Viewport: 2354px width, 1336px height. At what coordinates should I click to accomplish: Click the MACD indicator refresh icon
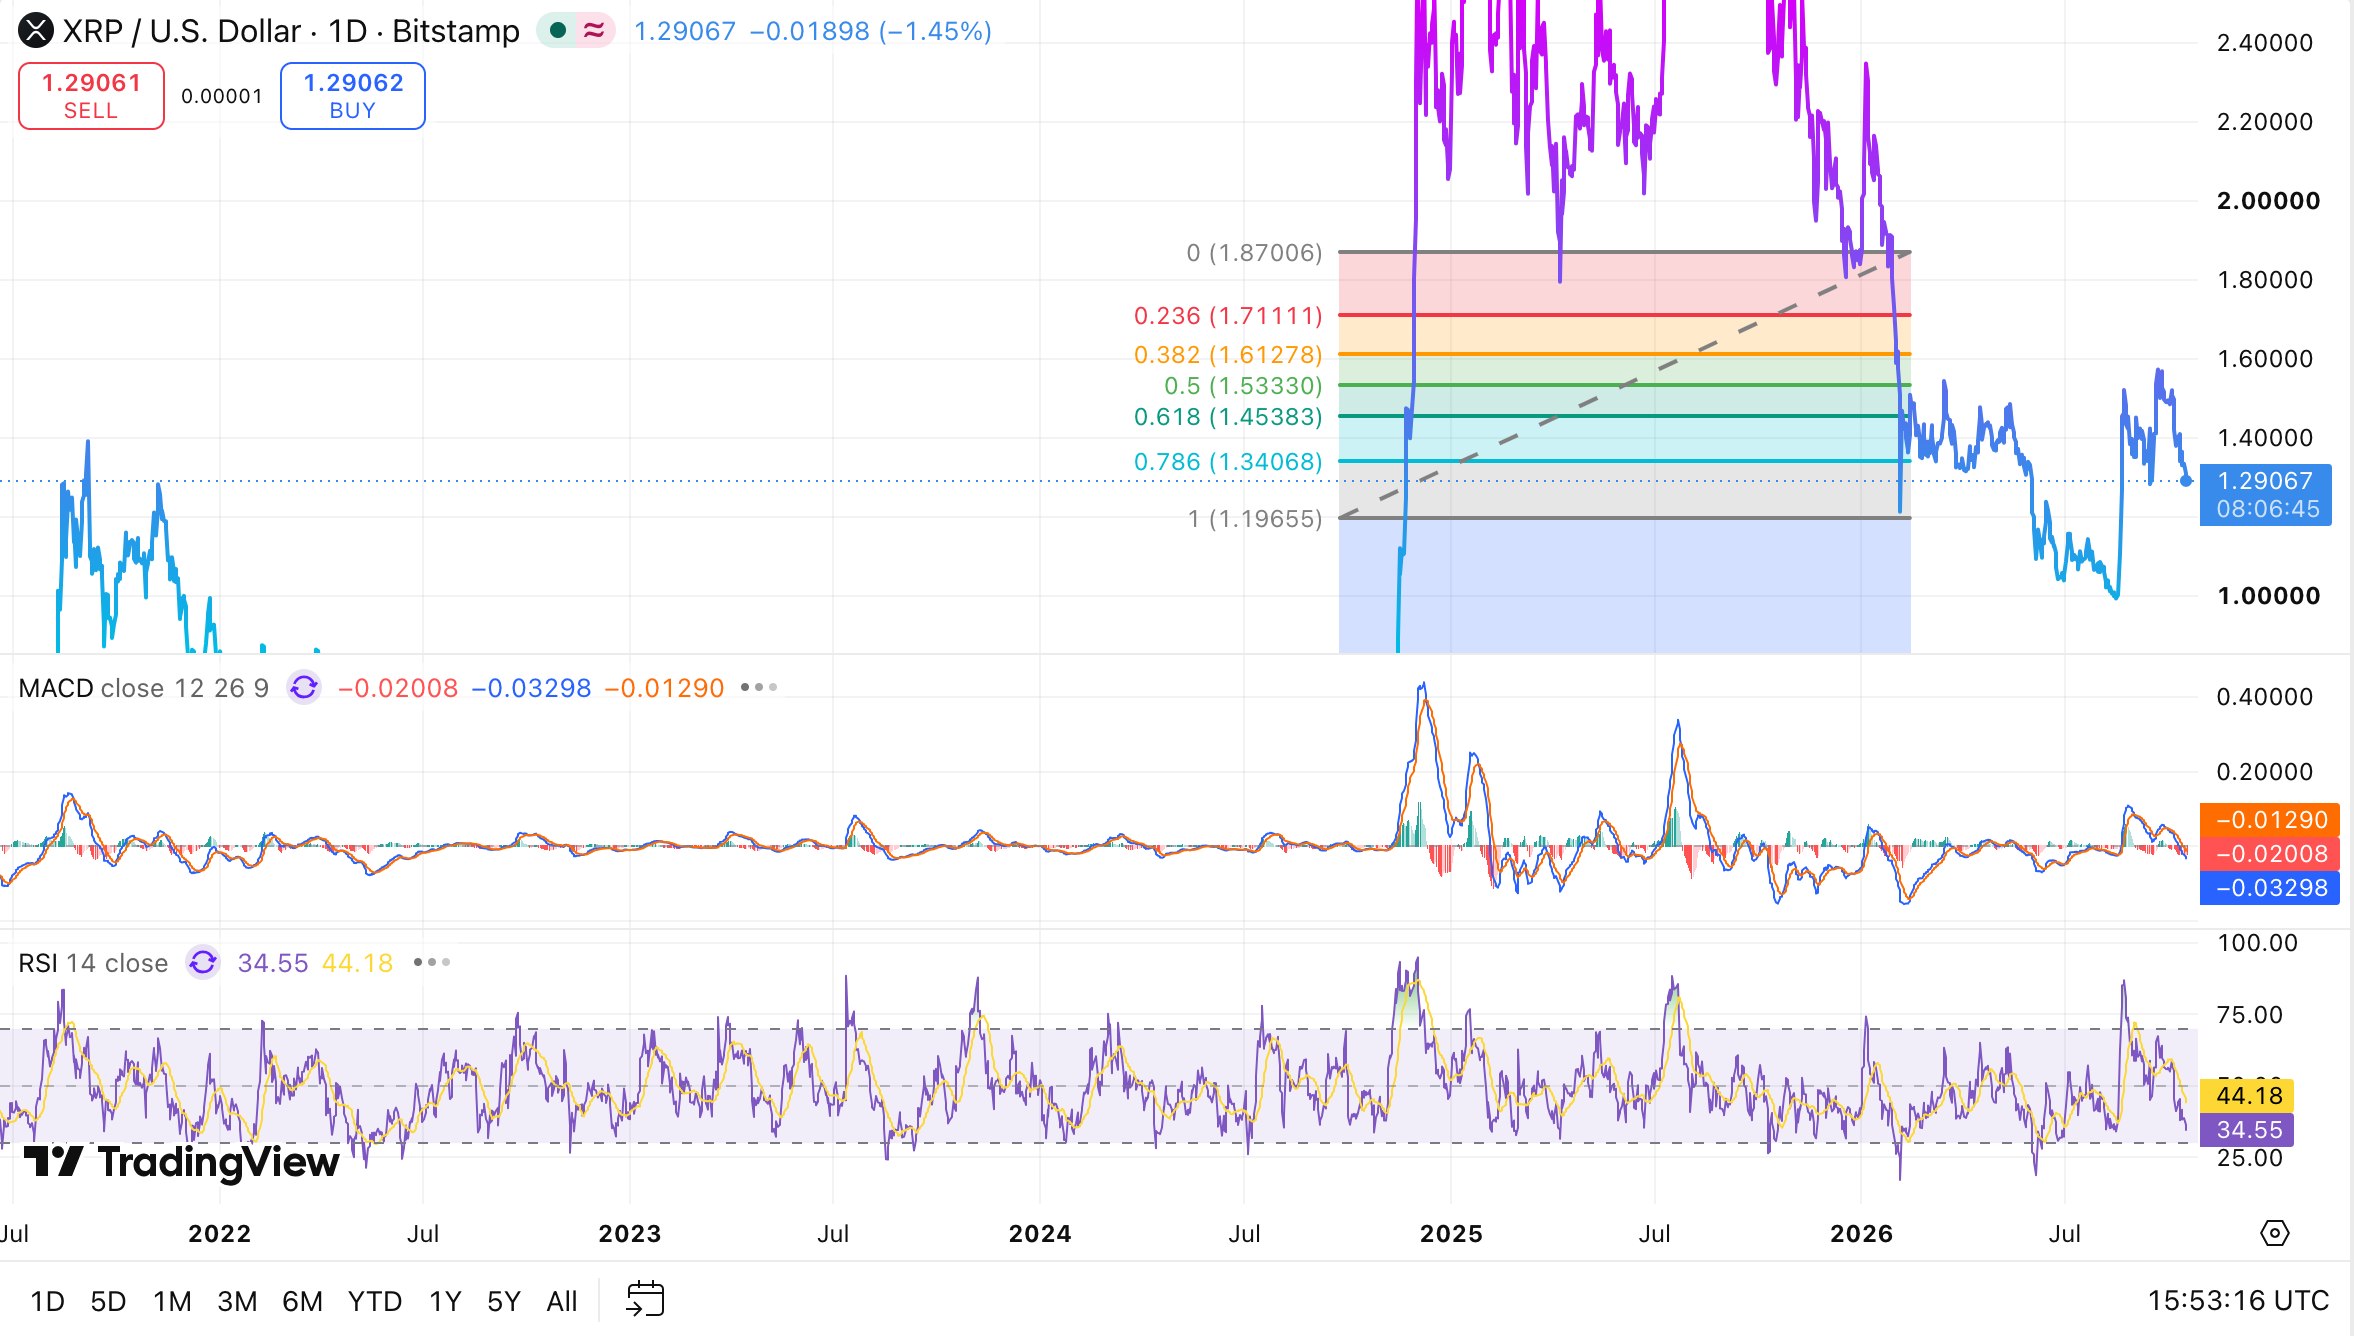[x=304, y=688]
